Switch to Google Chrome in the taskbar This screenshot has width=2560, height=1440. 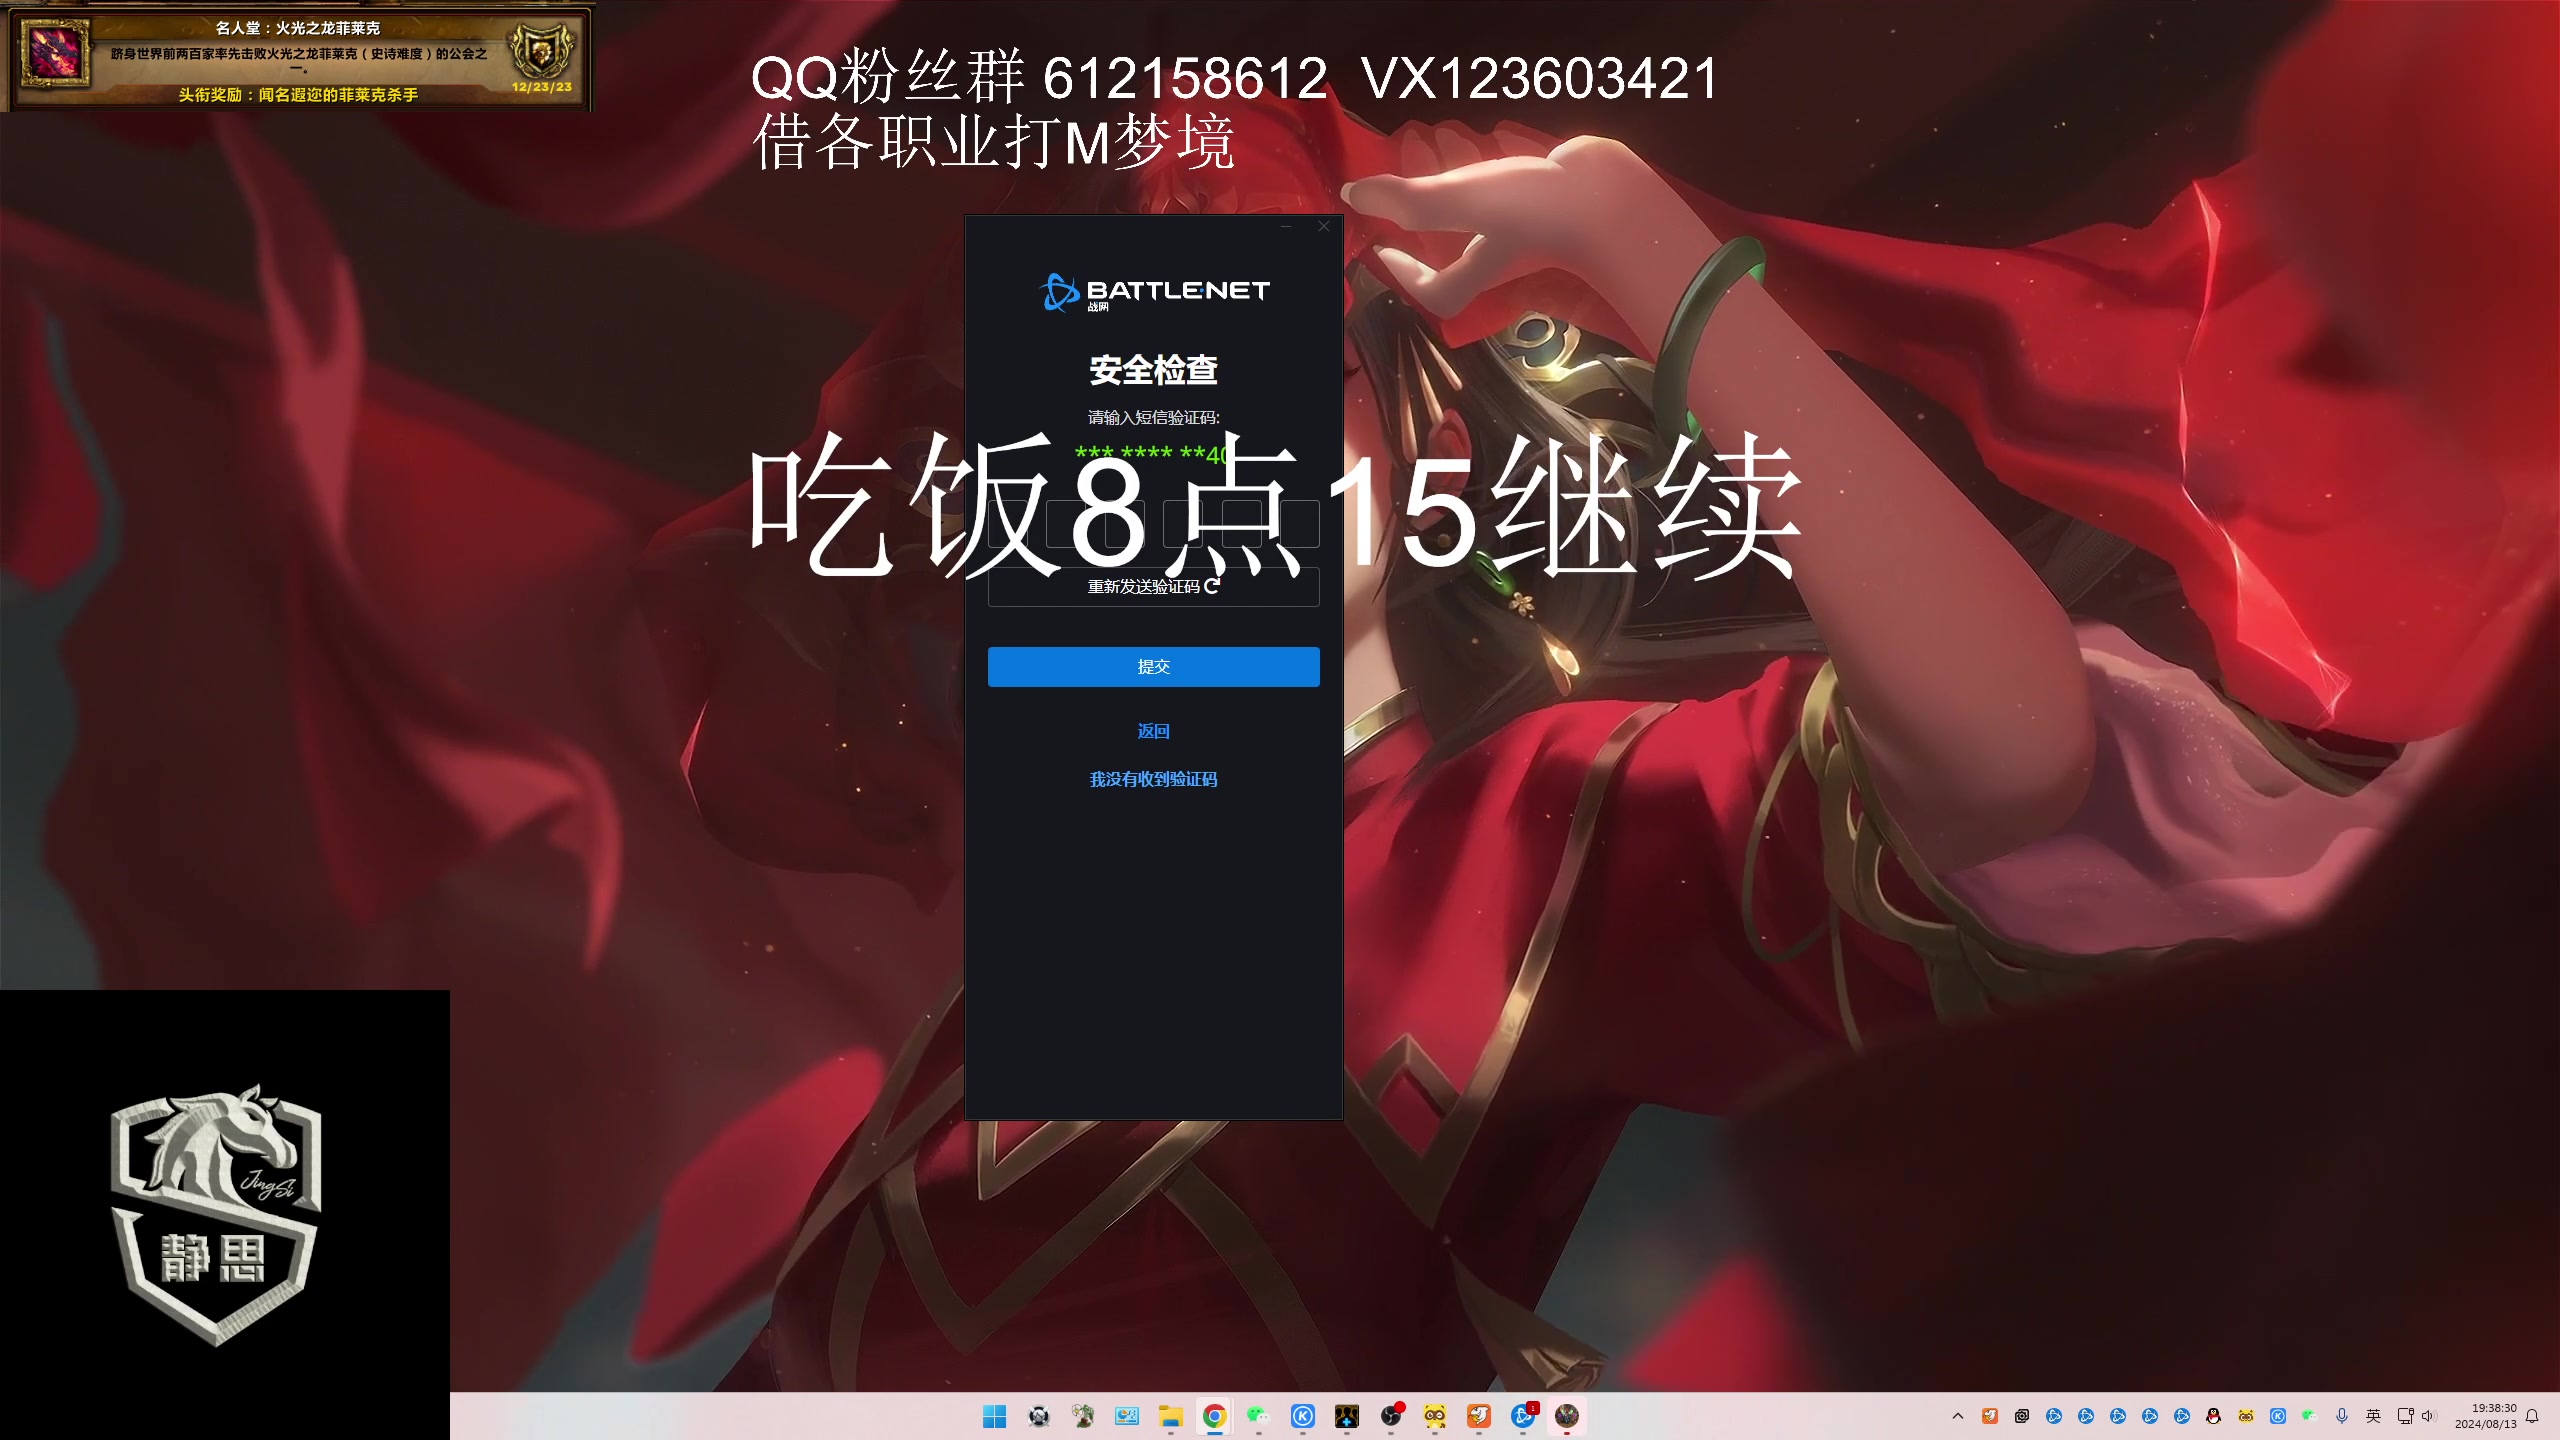[1214, 1416]
